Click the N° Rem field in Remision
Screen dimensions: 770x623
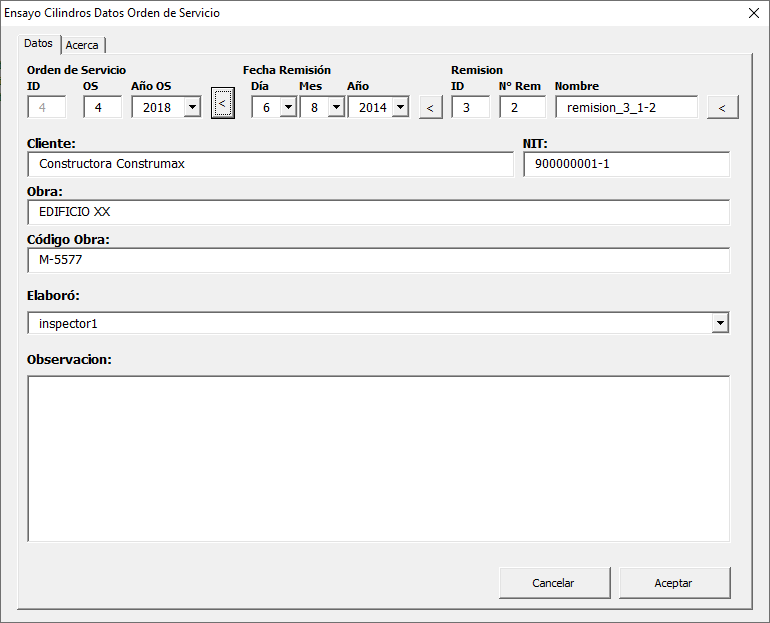pyautogui.click(x=522, y=107)
